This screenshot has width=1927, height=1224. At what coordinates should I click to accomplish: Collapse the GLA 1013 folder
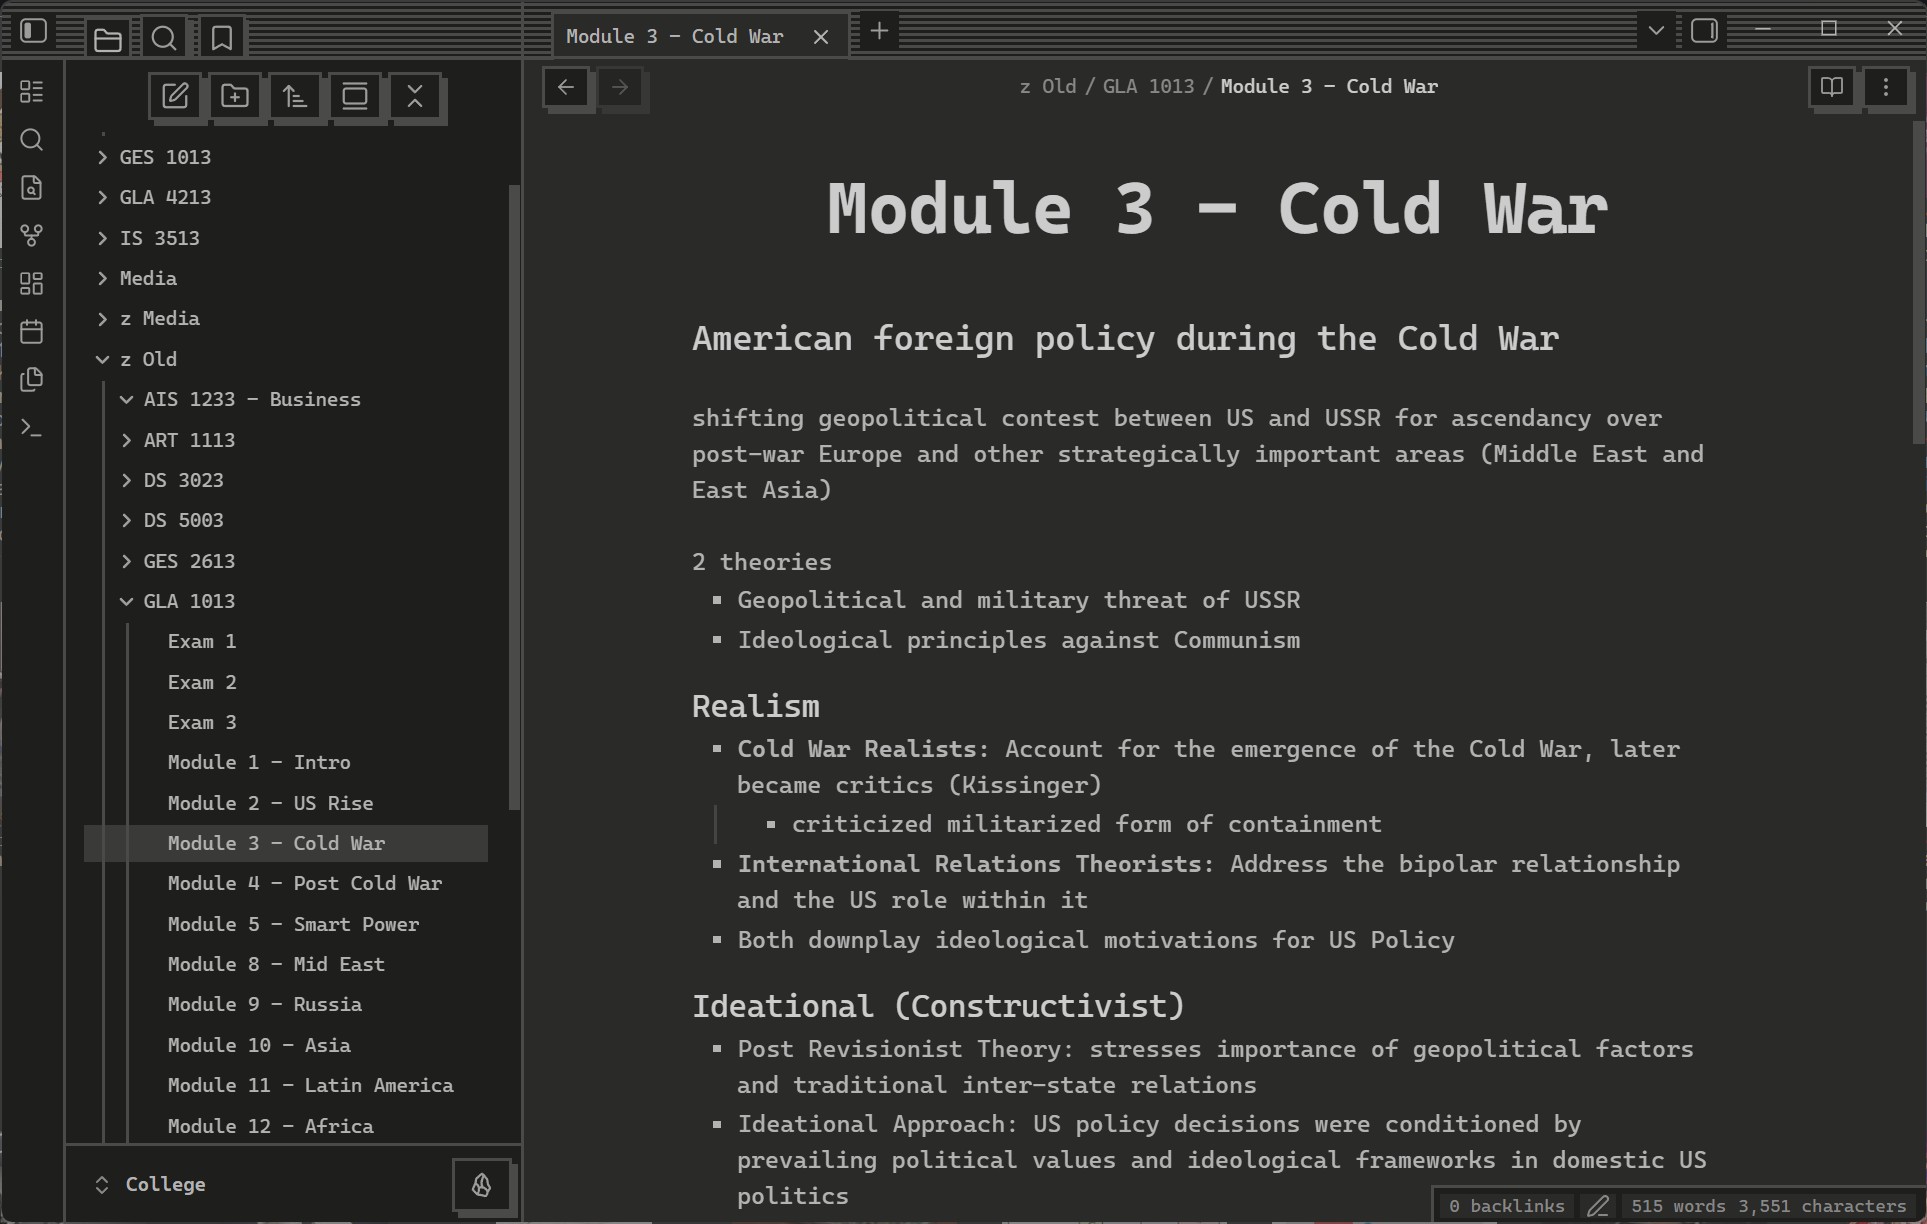(x=127, y=601)
